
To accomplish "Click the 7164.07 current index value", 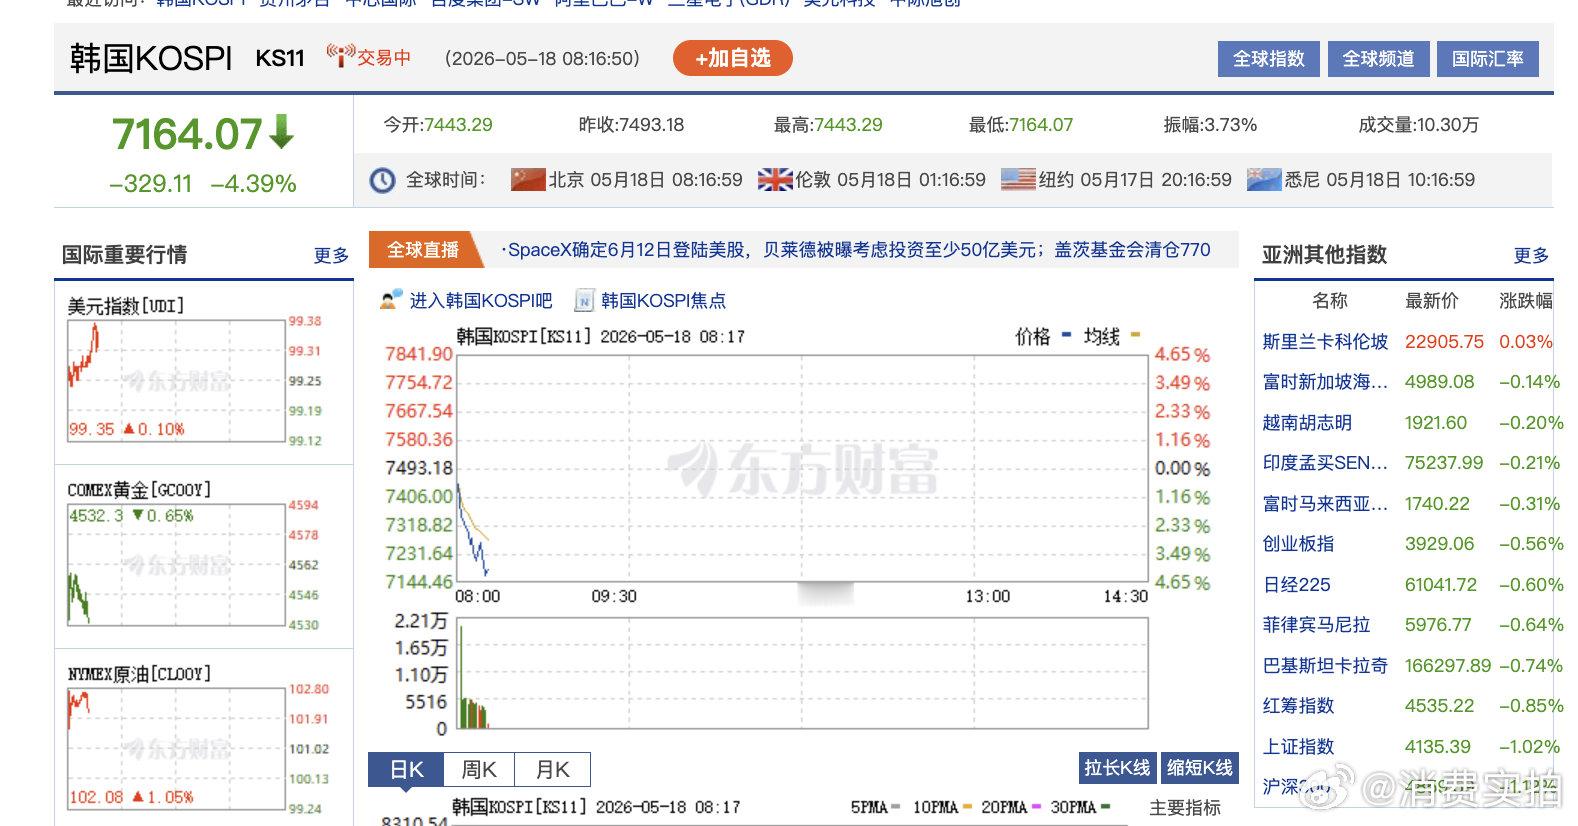I will click(187, 134).
